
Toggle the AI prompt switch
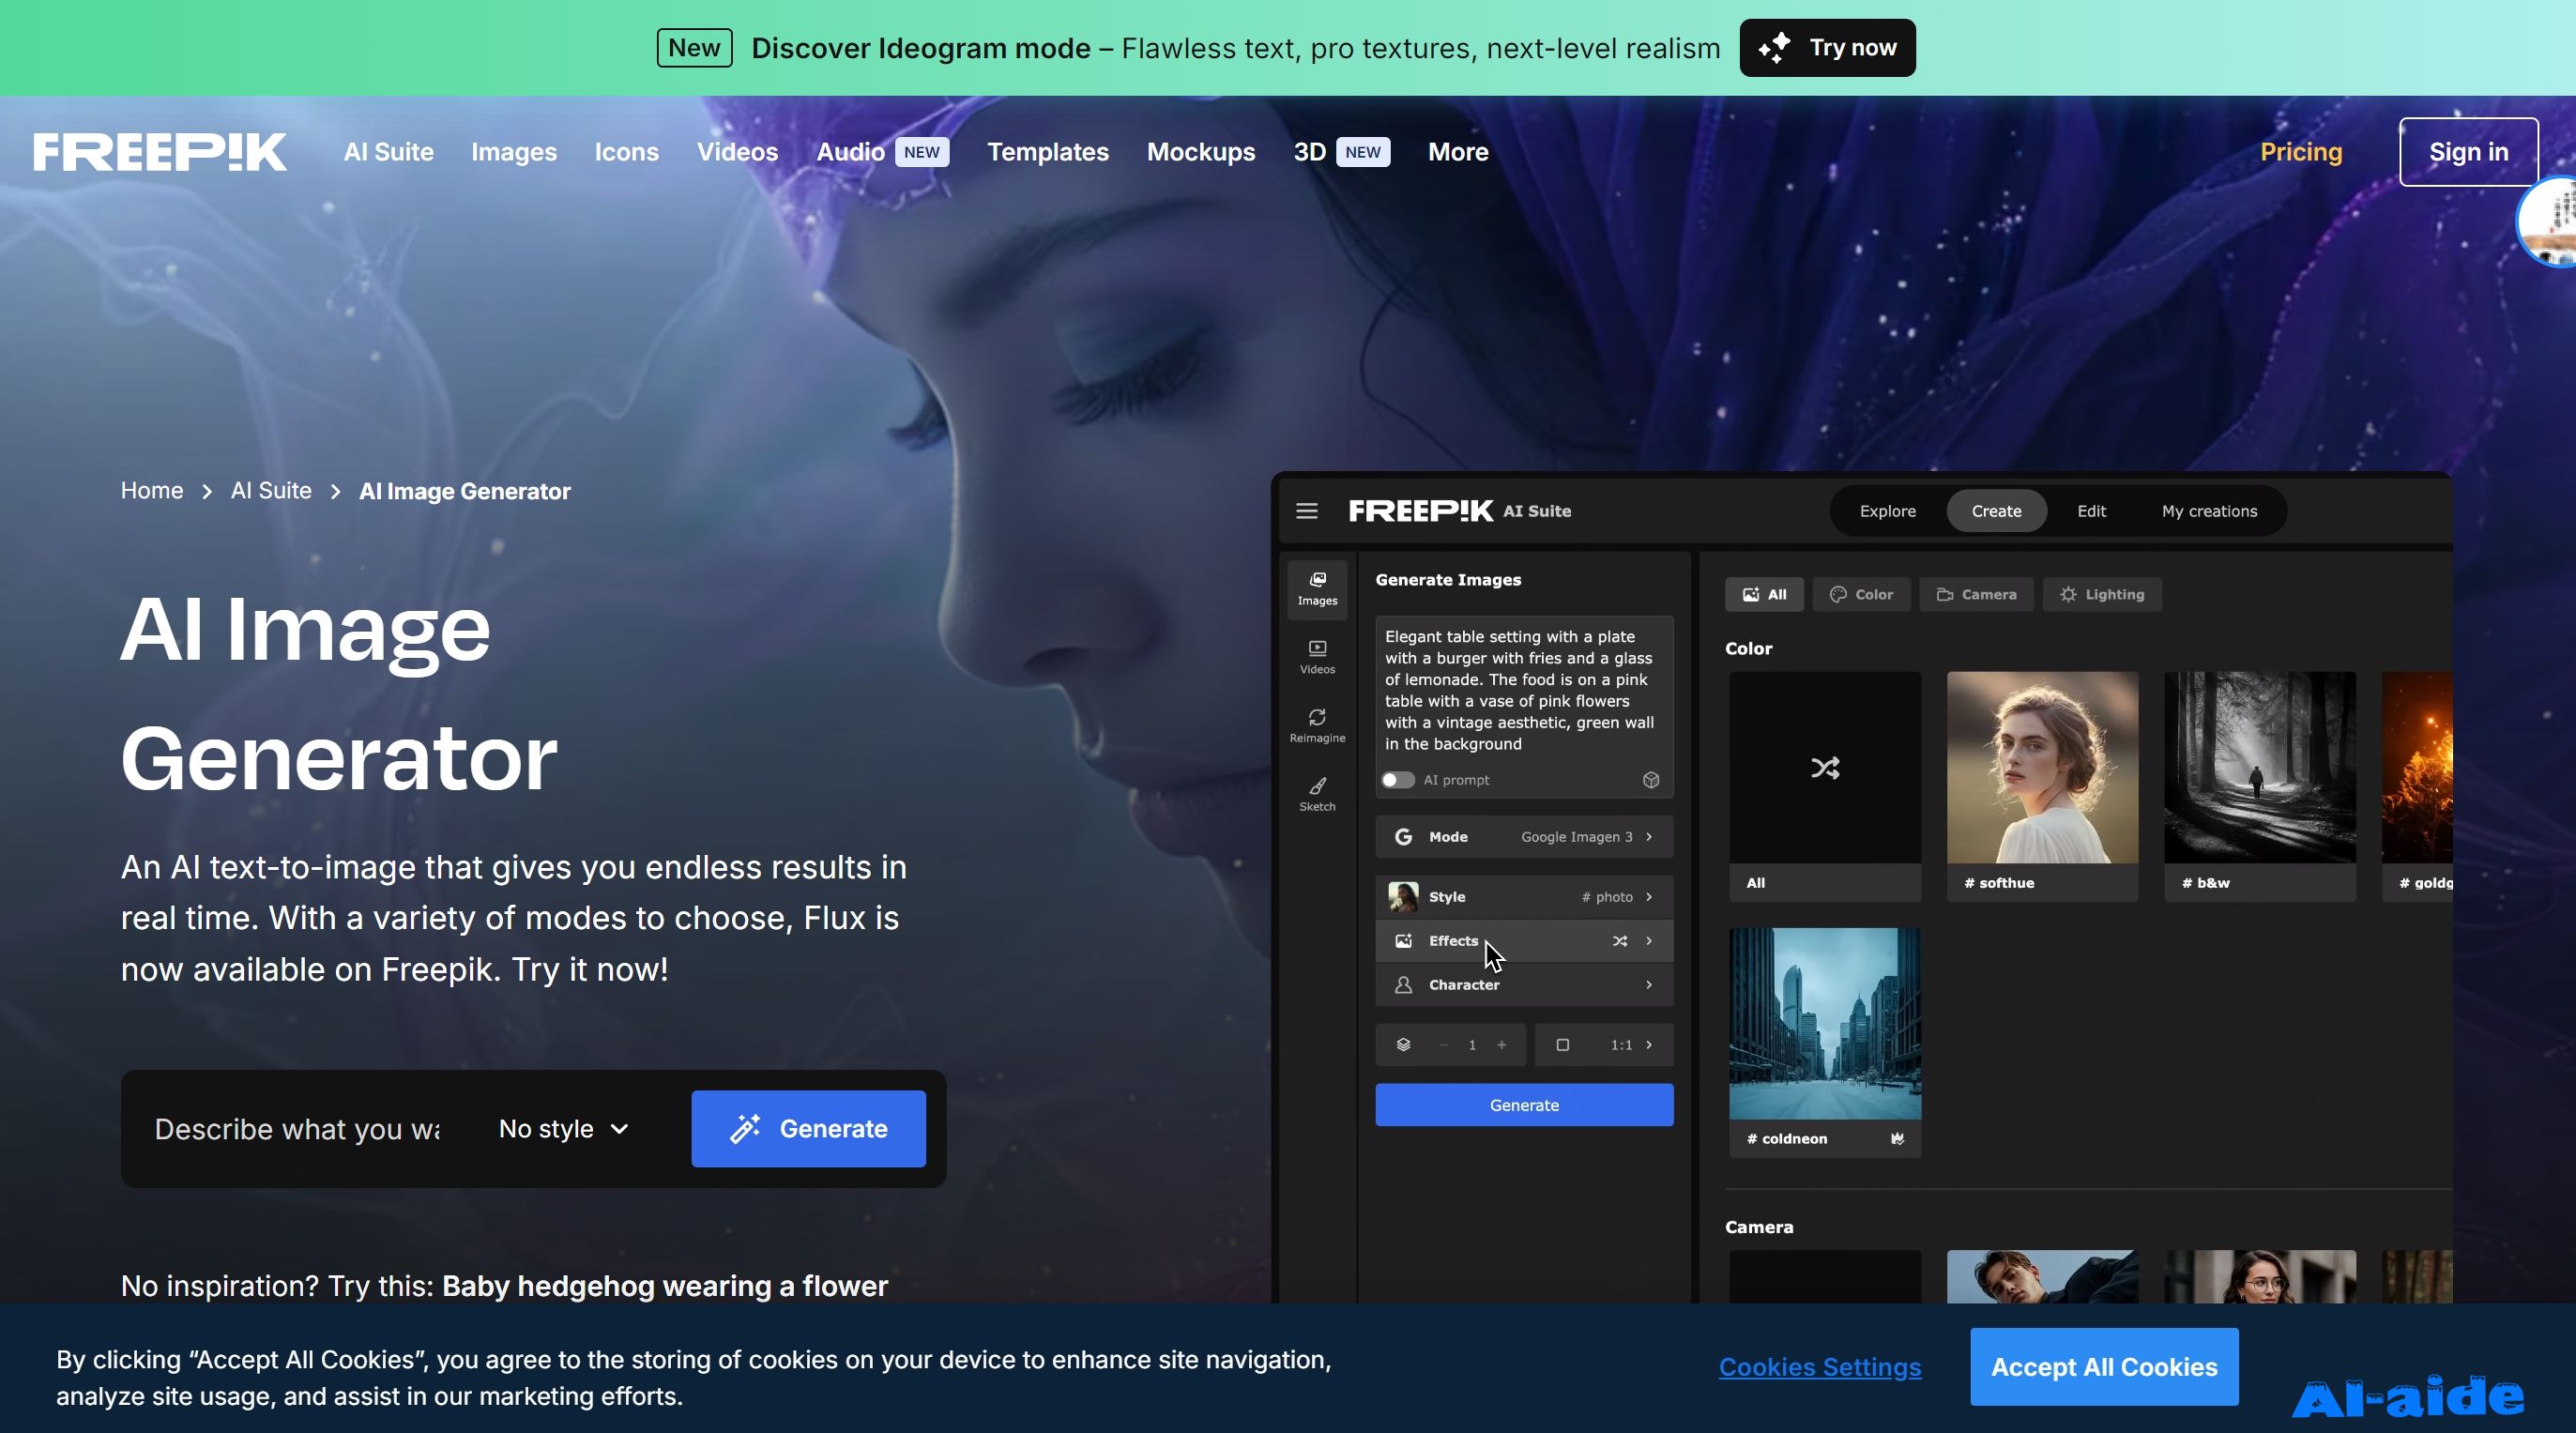(x=1397, y=780)
